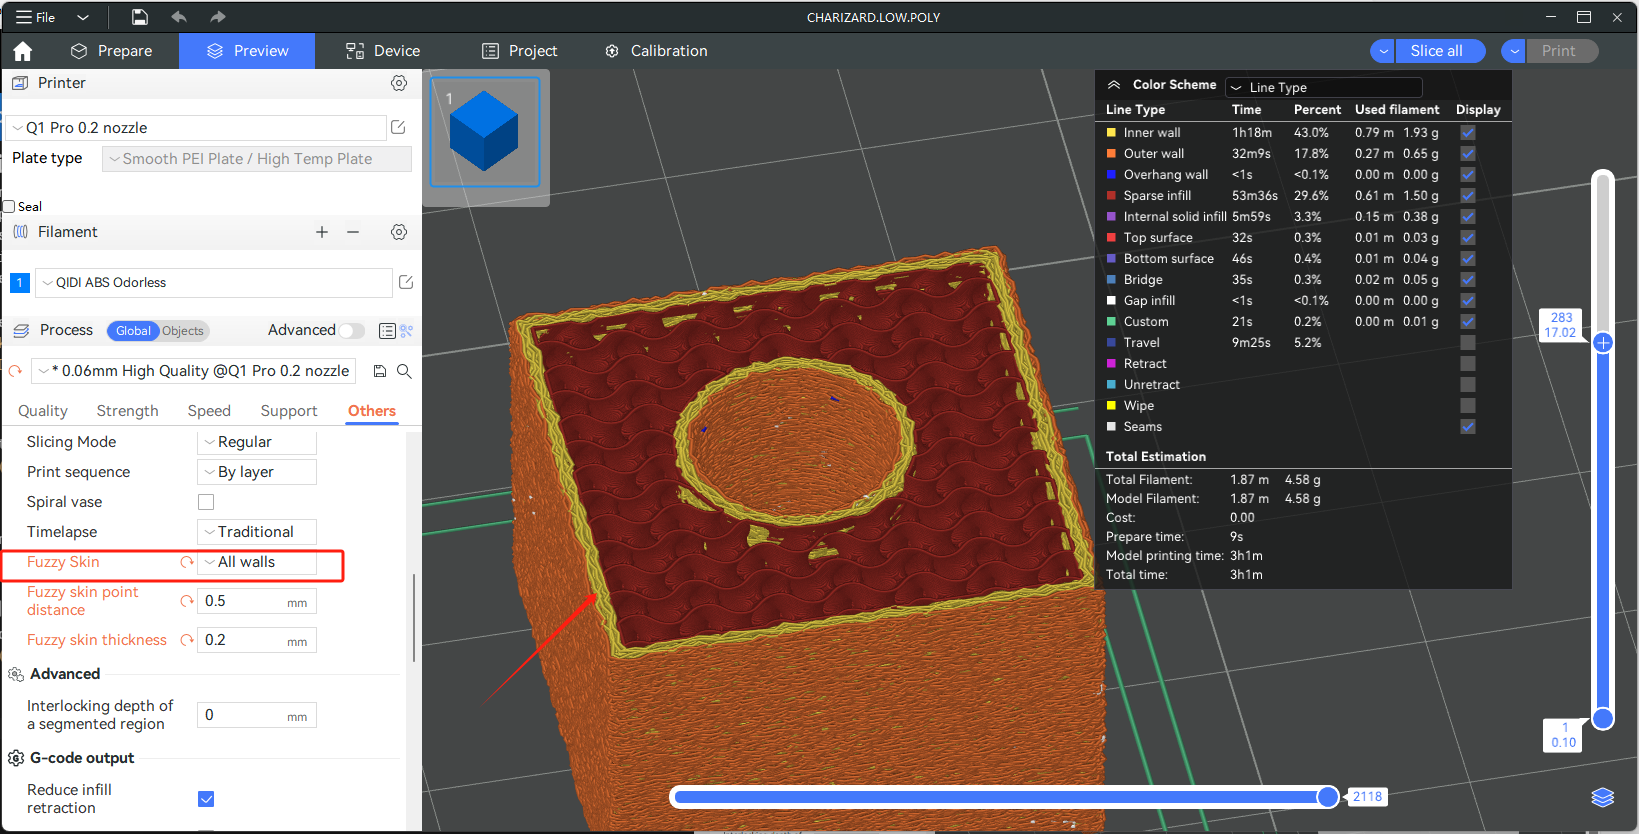This screenshot has width=1639, height=834.
Task: Show Travel moves in display
Action: 1467,342
